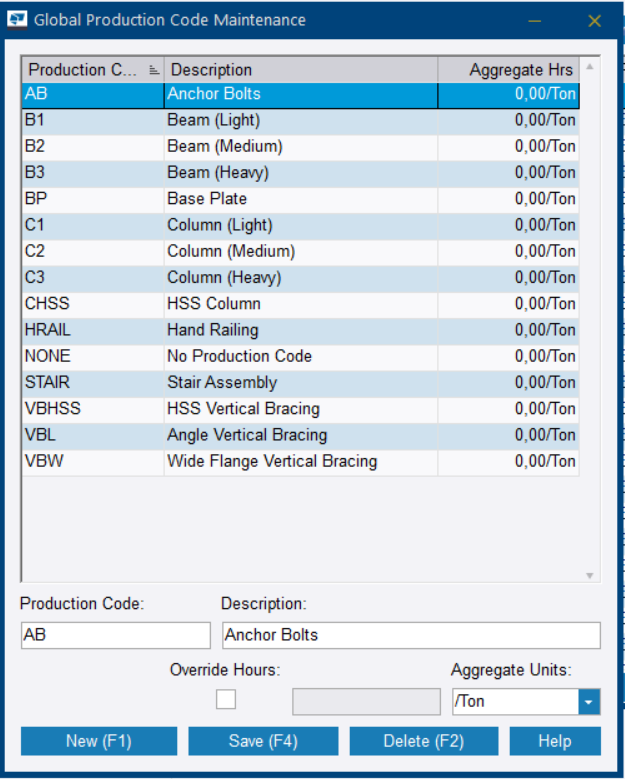Close the Global Production Code Maintenance window
This screenshot has height=779, width=625.
[x=594, y=21]
